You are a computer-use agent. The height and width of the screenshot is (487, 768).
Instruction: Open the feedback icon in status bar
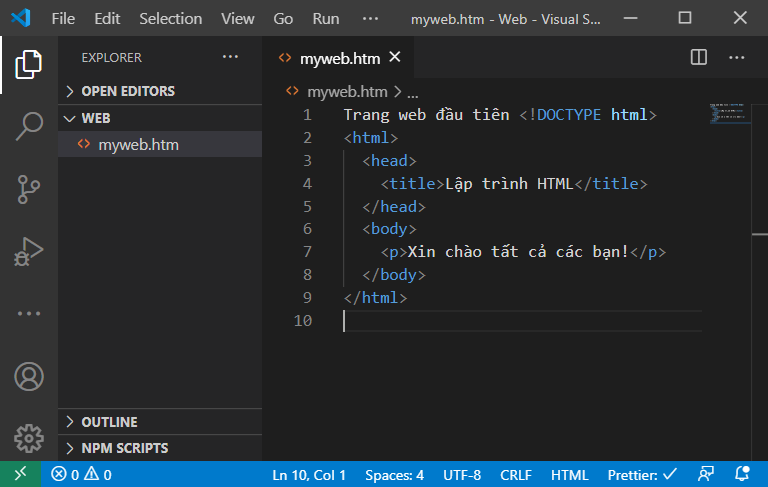click(x=705, y=474)
